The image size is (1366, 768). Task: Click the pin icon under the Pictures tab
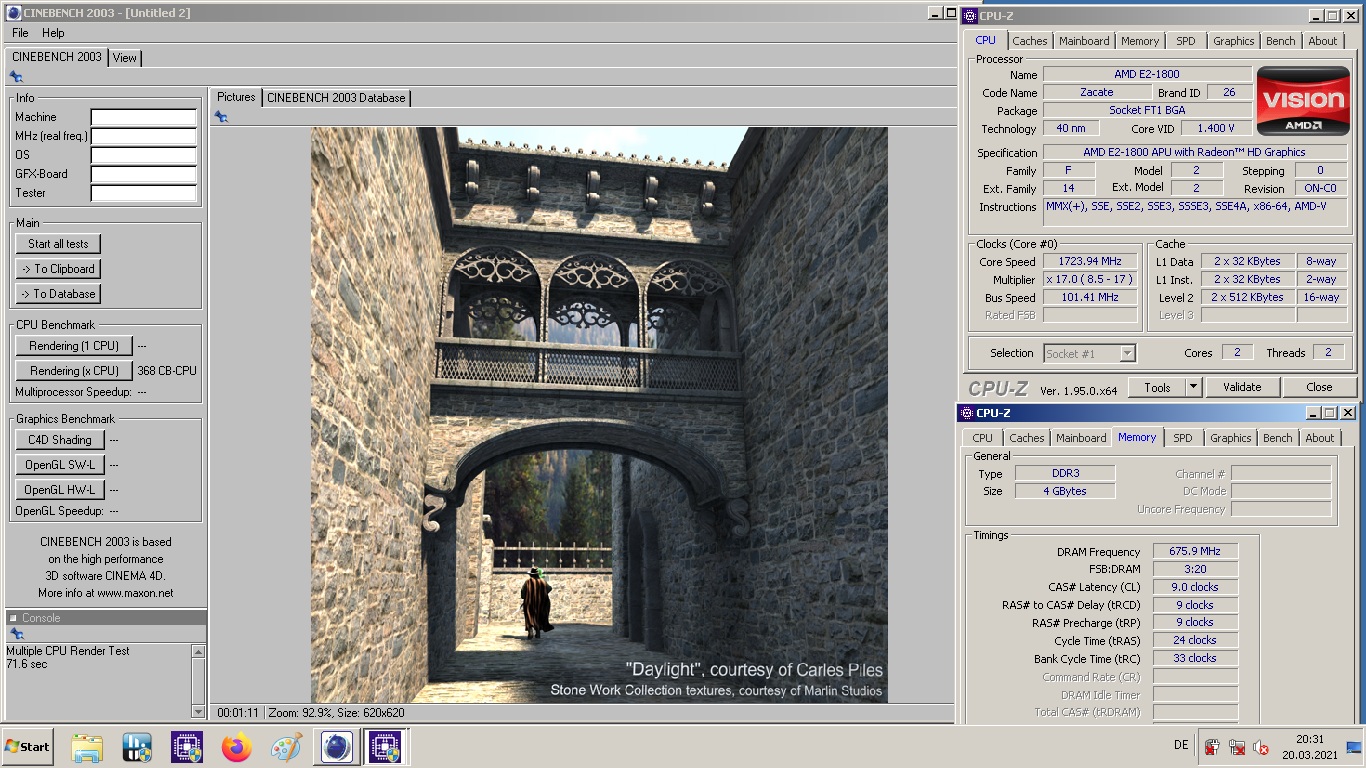click(x=221, y=117)
